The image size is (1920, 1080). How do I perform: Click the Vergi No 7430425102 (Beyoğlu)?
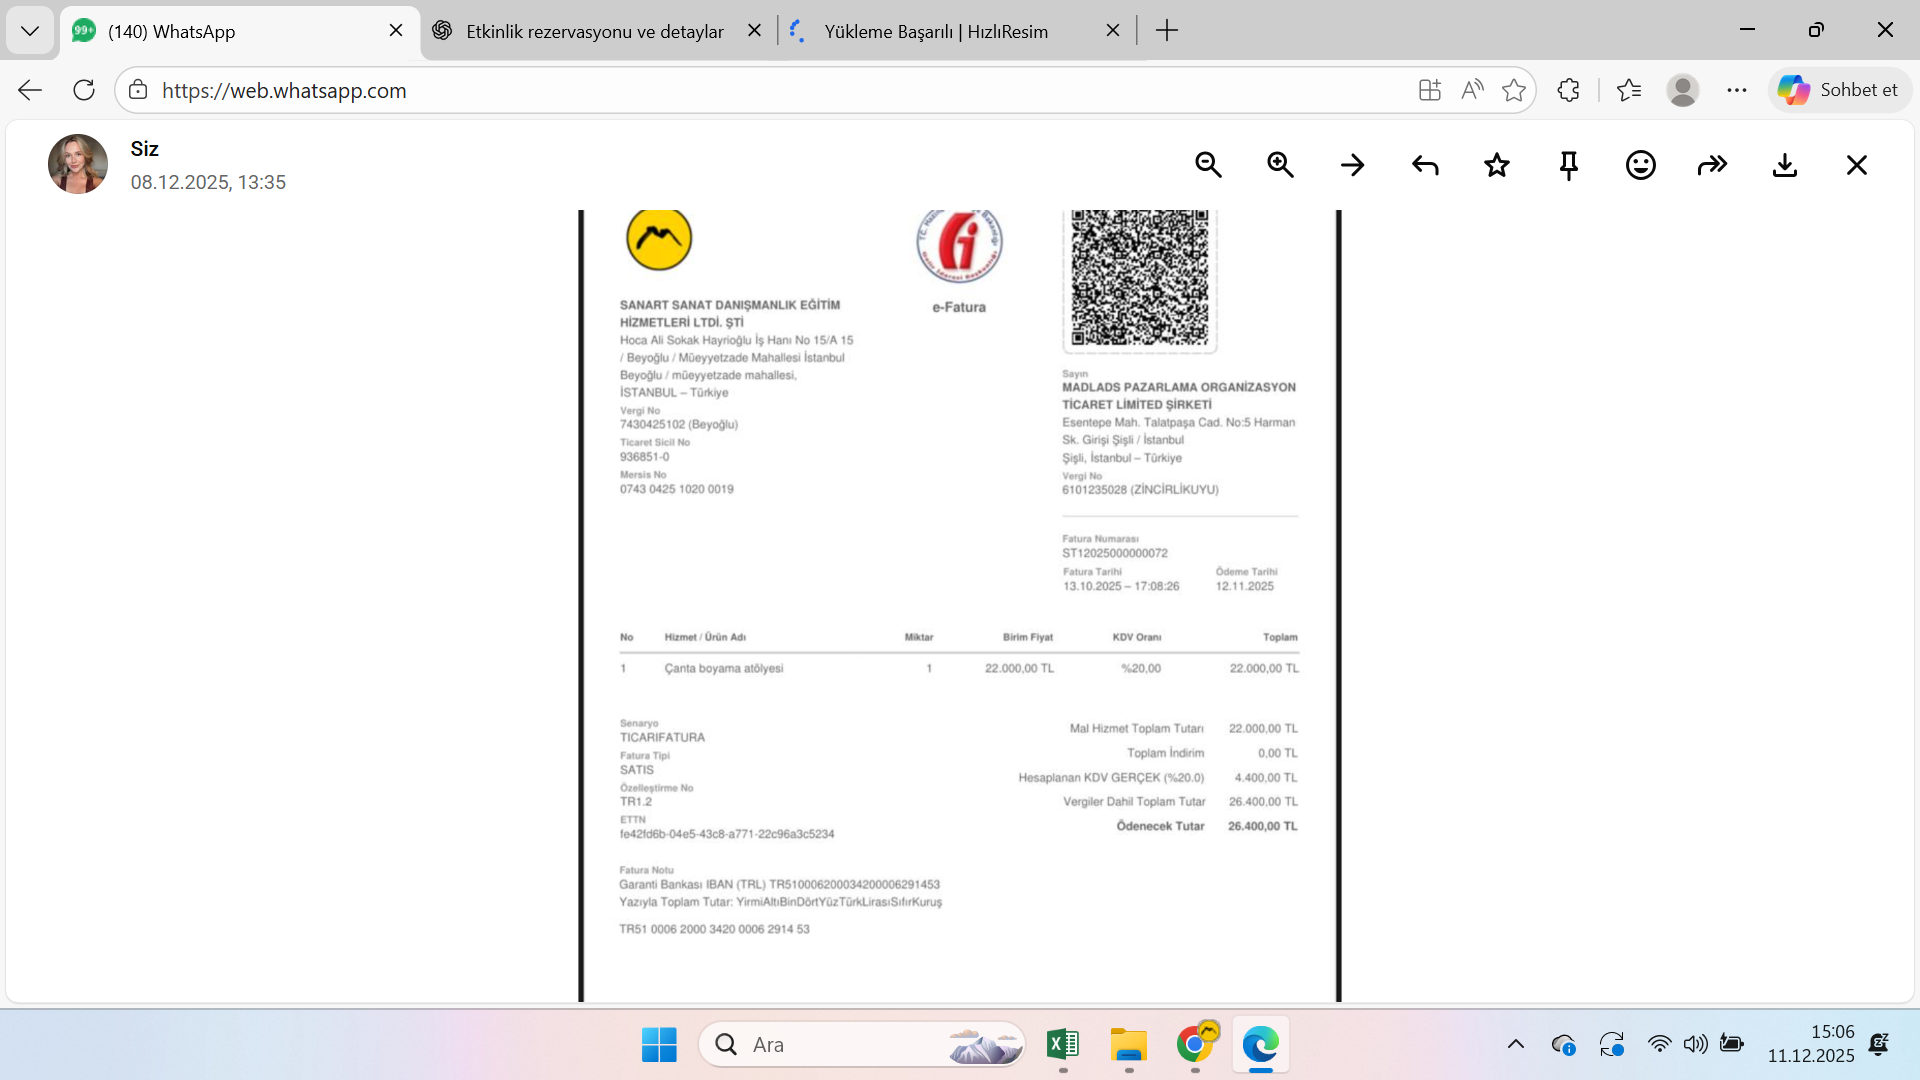679,424
